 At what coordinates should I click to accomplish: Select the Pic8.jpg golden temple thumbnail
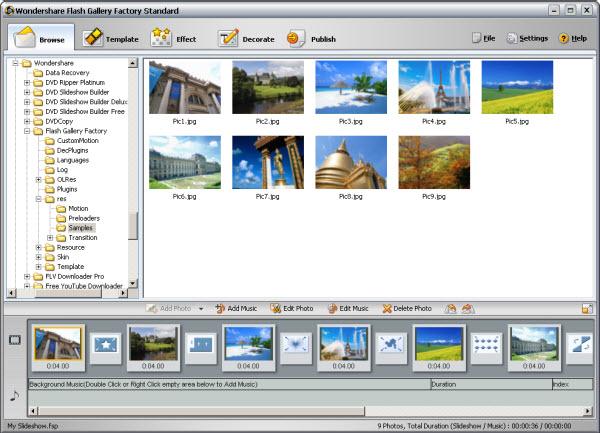(351, 162)
